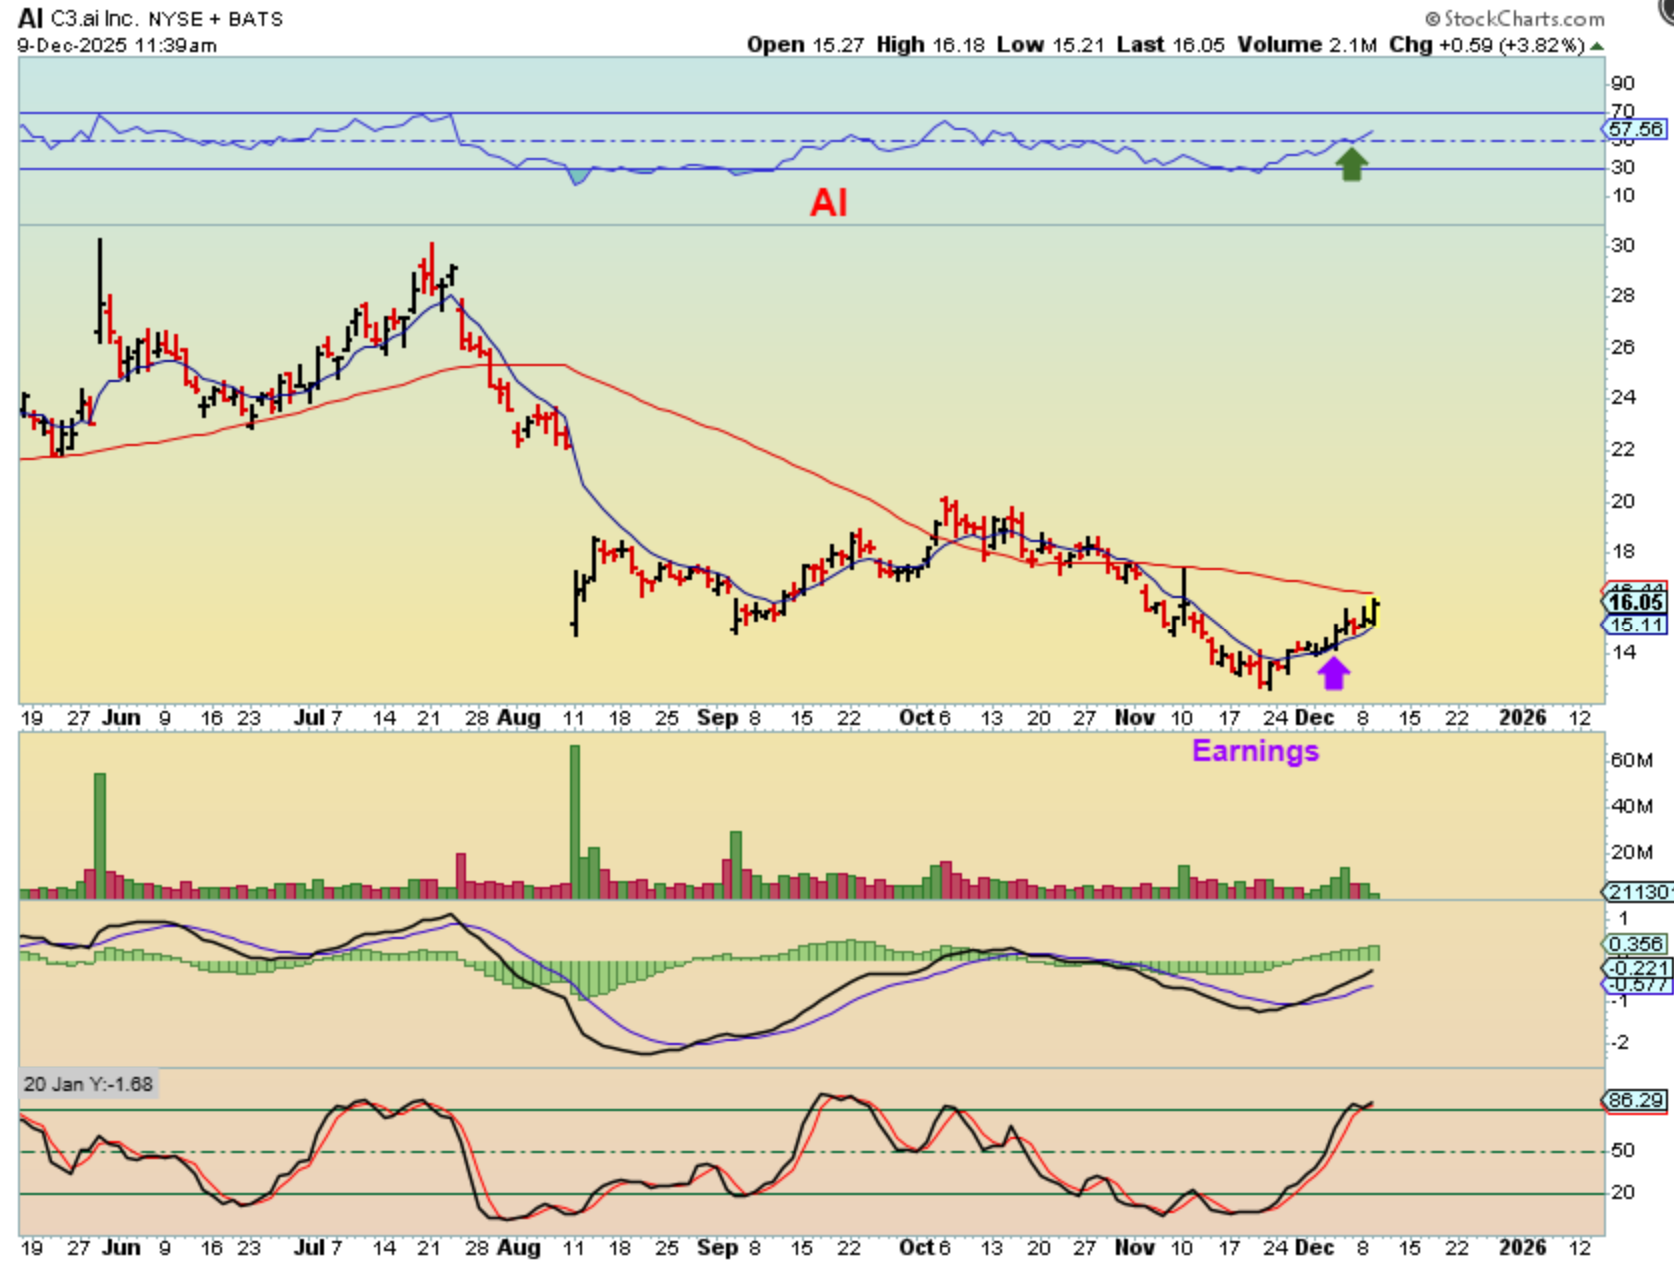The width and height of the screenshot is (1674, 1263).
Task: Click the -2 label on the MACD scale
Action: [x=1620, y=1042]
